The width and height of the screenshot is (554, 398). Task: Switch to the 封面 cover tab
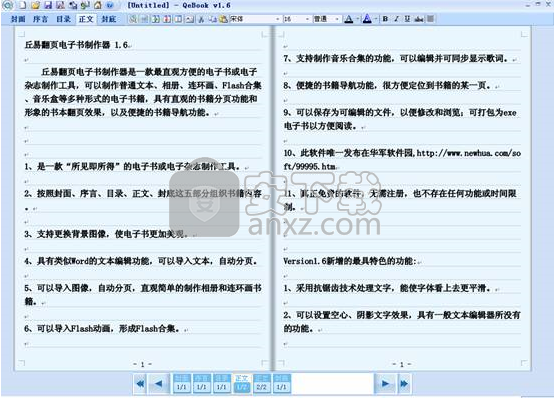pos(18,19)
